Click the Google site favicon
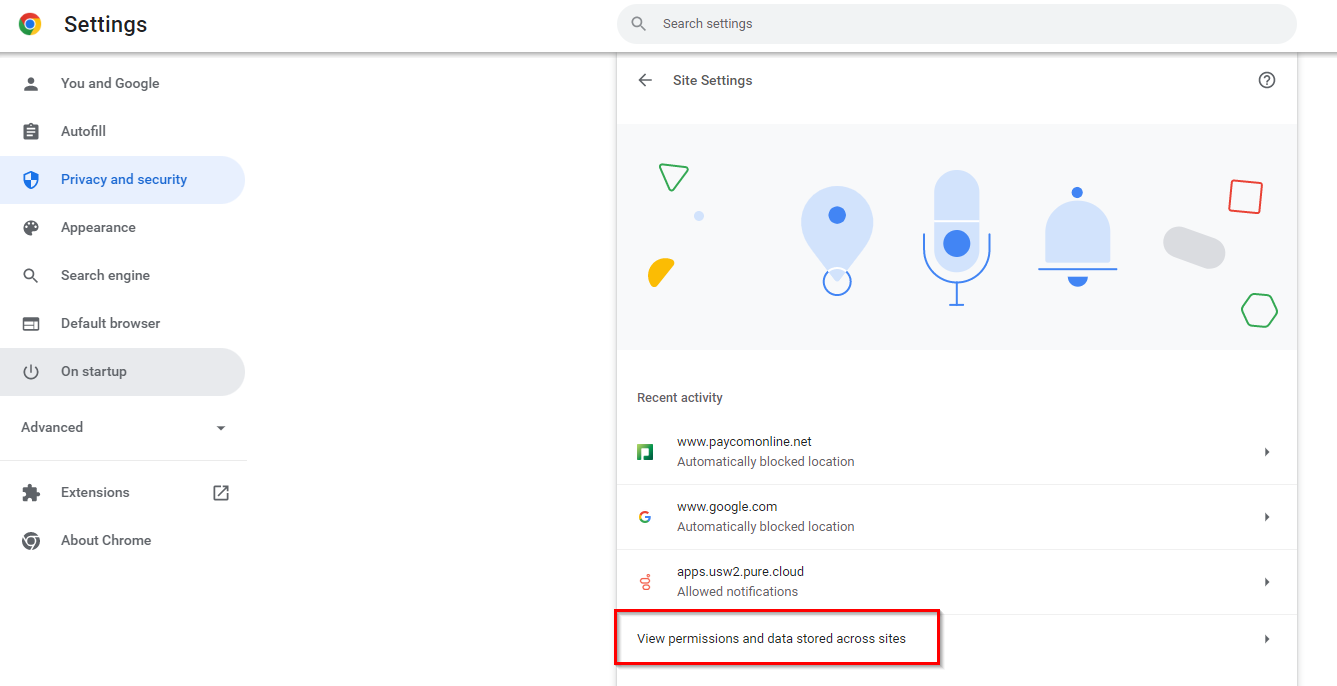 click(x=645, y=517)
